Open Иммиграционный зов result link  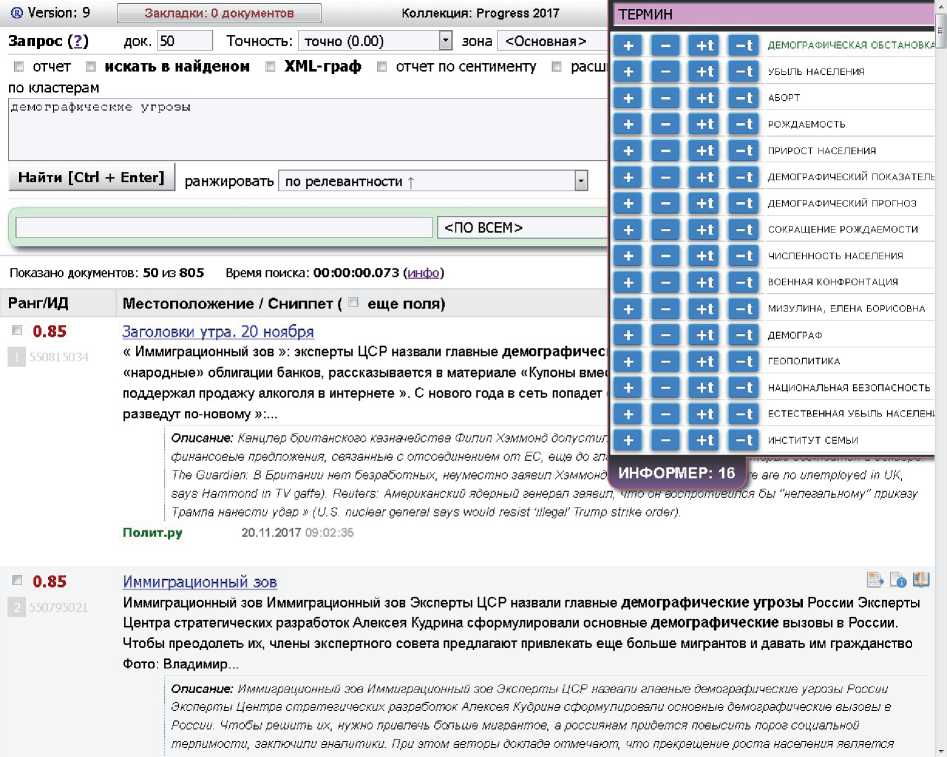[199, 582]
